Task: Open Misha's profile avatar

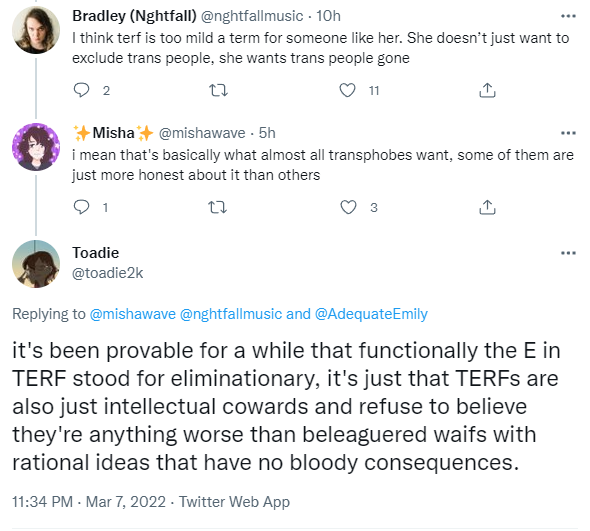Action: pos(36,147)
